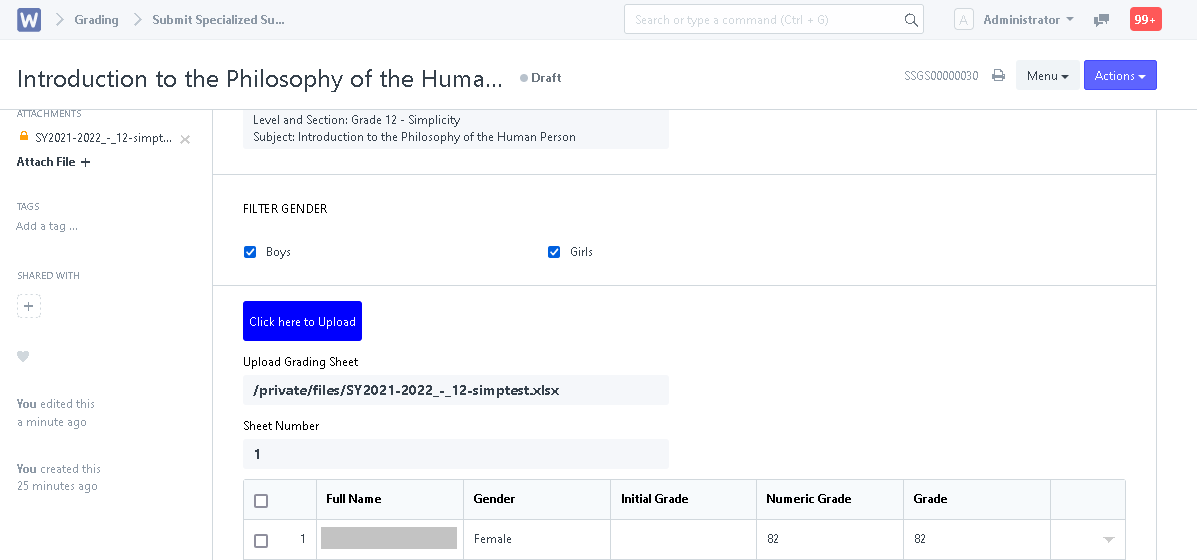Select all rows with header checkbox
1197x560 pixels.
pyautogui.click(x=261, y=500)
